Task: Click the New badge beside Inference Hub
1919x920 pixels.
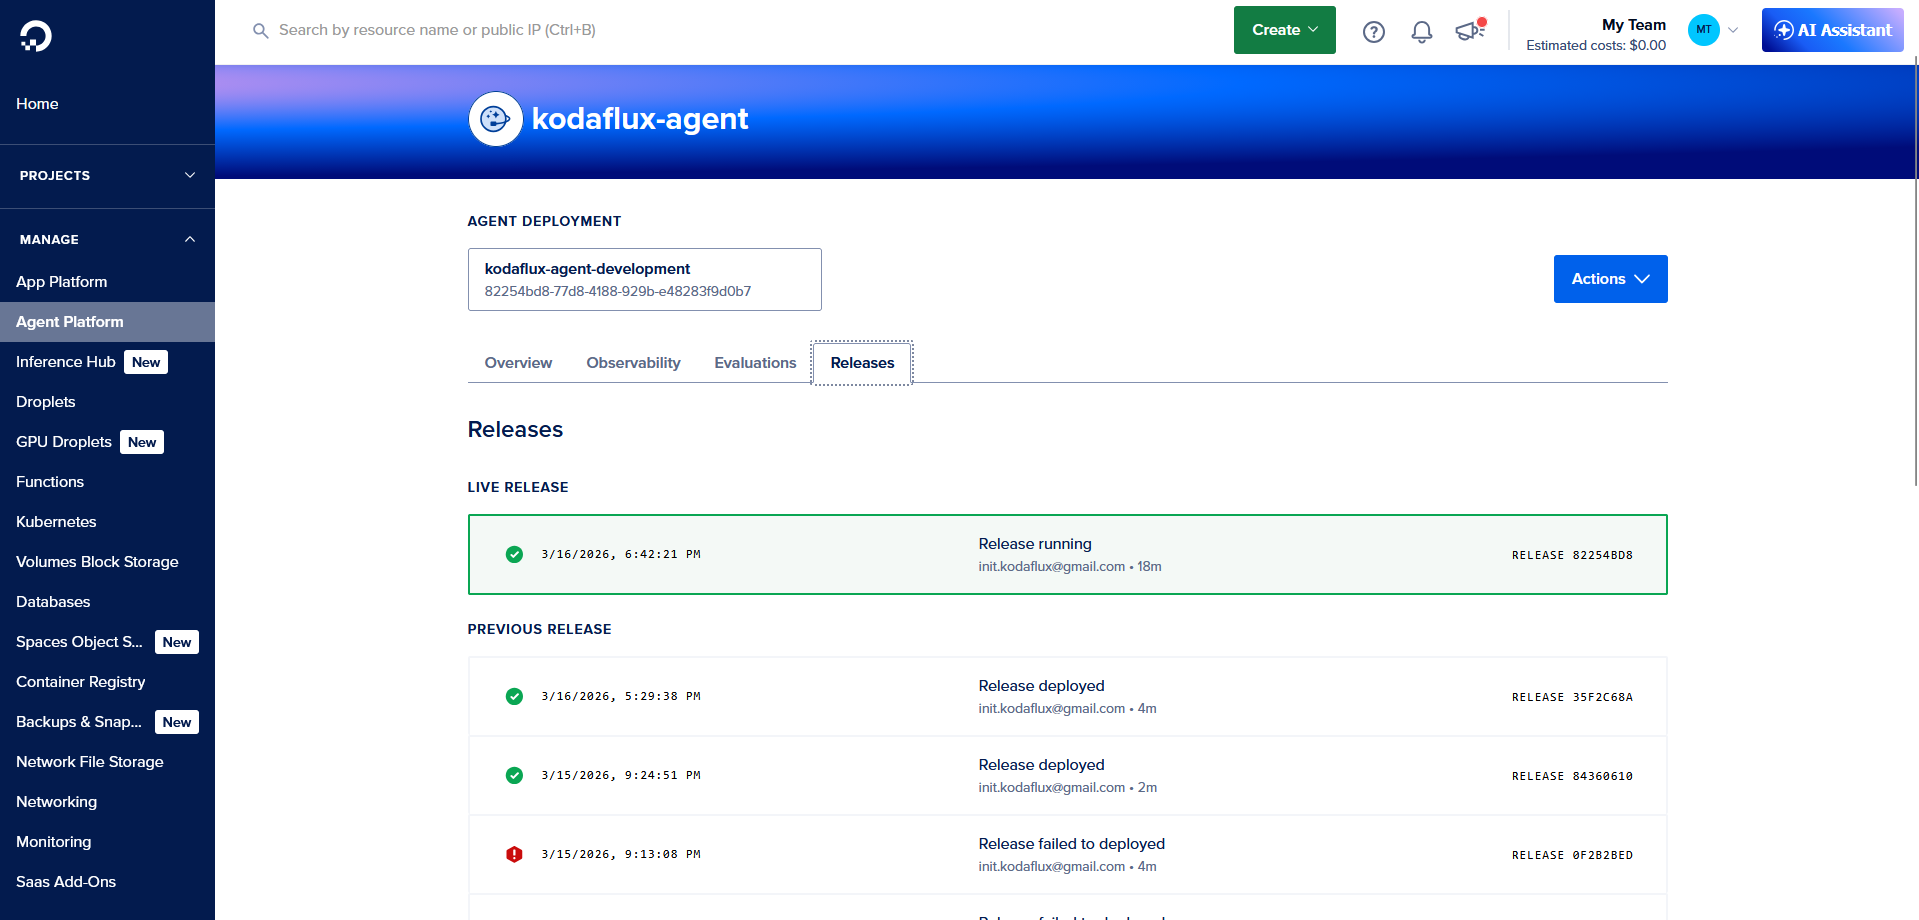Action: click(146, 362)
